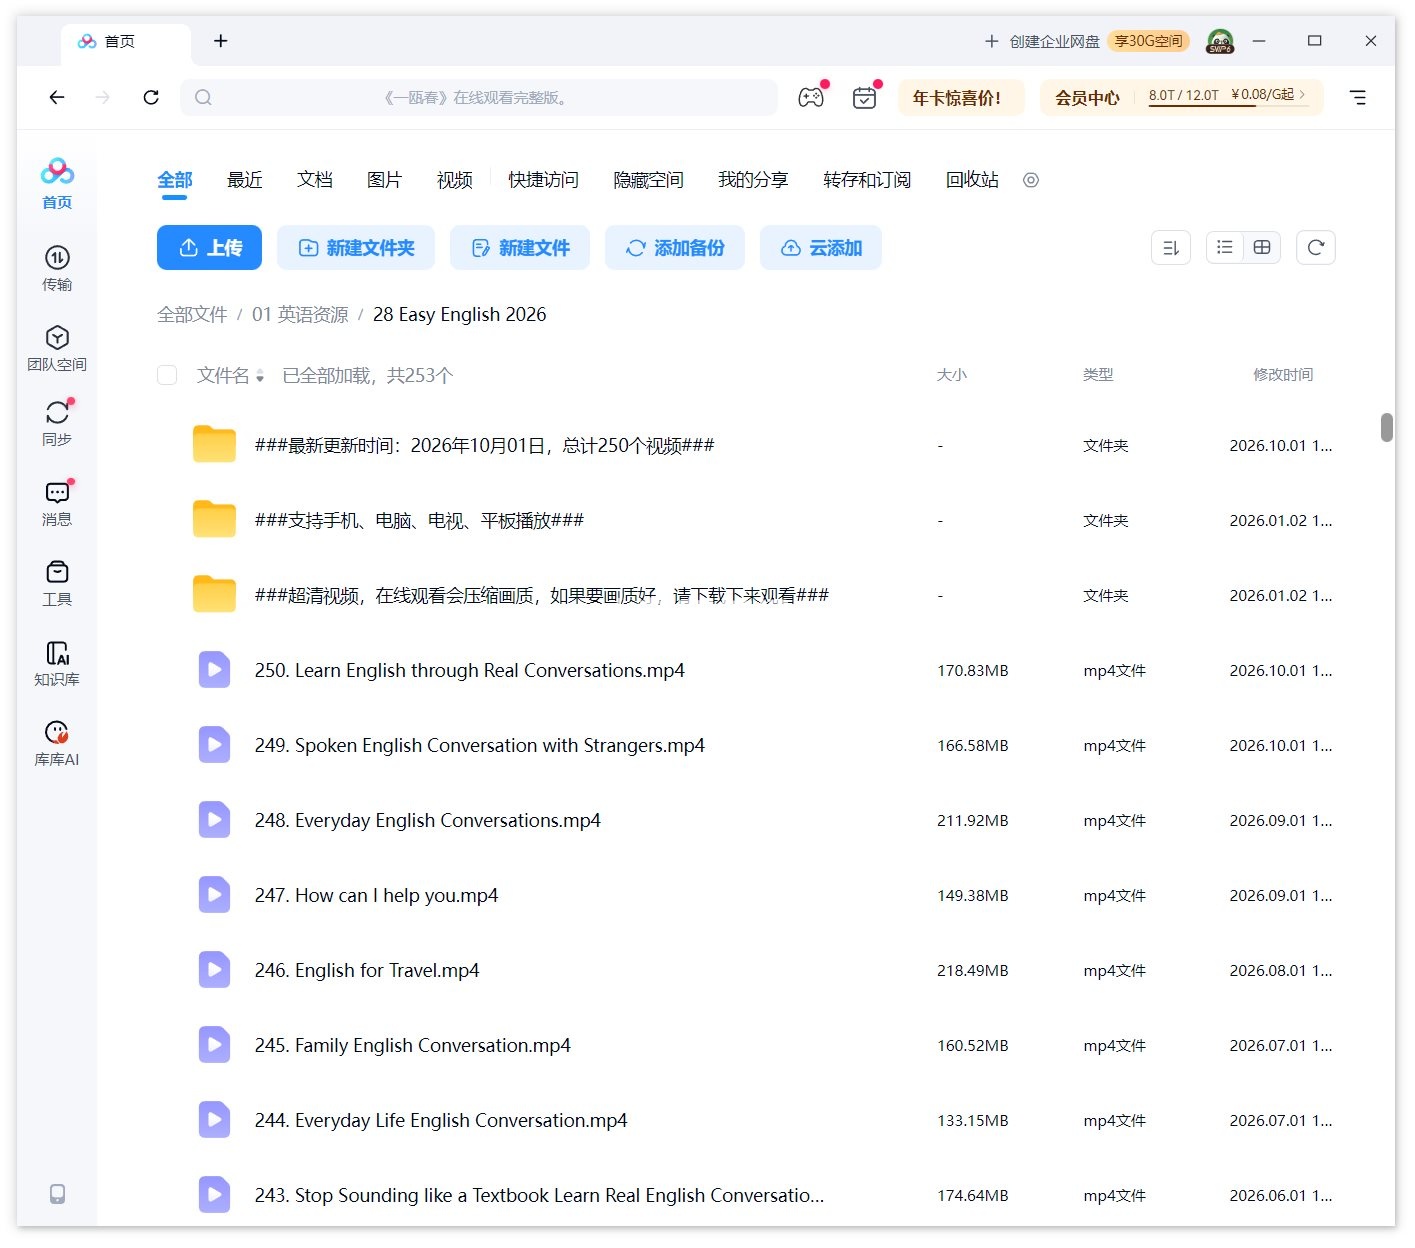The width and height of the screenshot is (1415, 1248).
Task: Open 团队空间 team space in sidebar
Action: [57, 348]
